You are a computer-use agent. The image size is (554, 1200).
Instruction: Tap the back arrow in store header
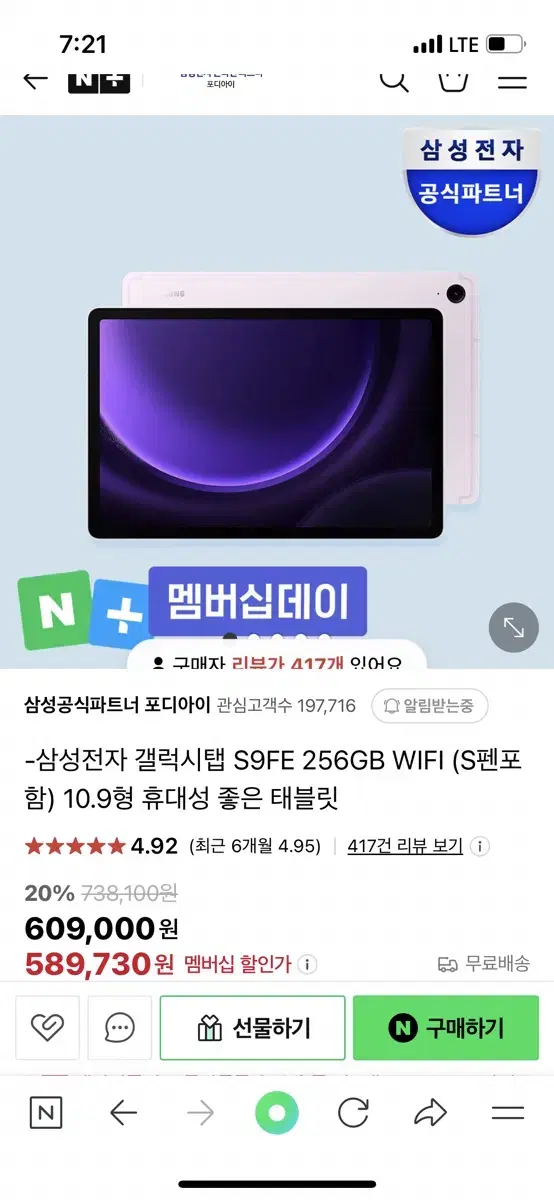[36, 80]
